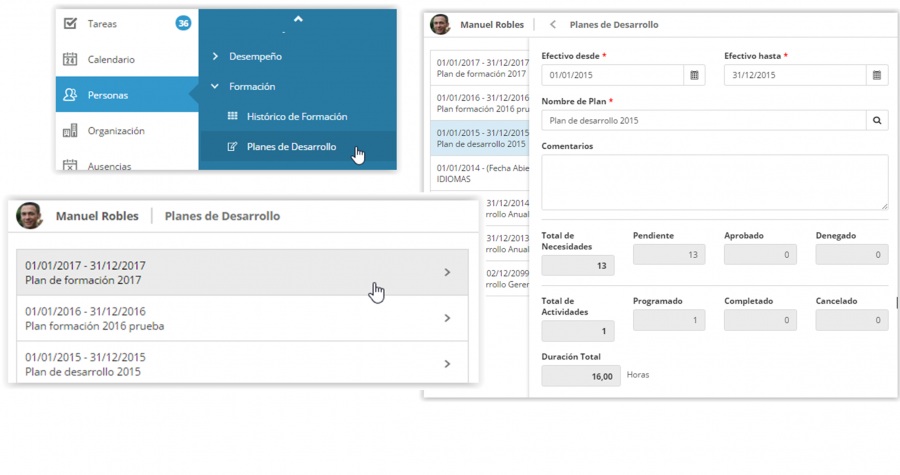Click inside the Comentarios text area

pyautogui.click(x=714, y=182)
